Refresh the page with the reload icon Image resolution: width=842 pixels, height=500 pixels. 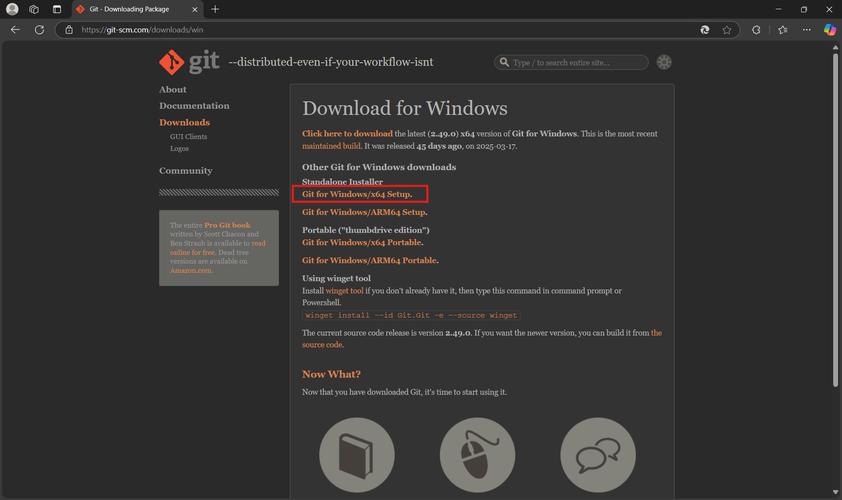[x=39, y=30]
